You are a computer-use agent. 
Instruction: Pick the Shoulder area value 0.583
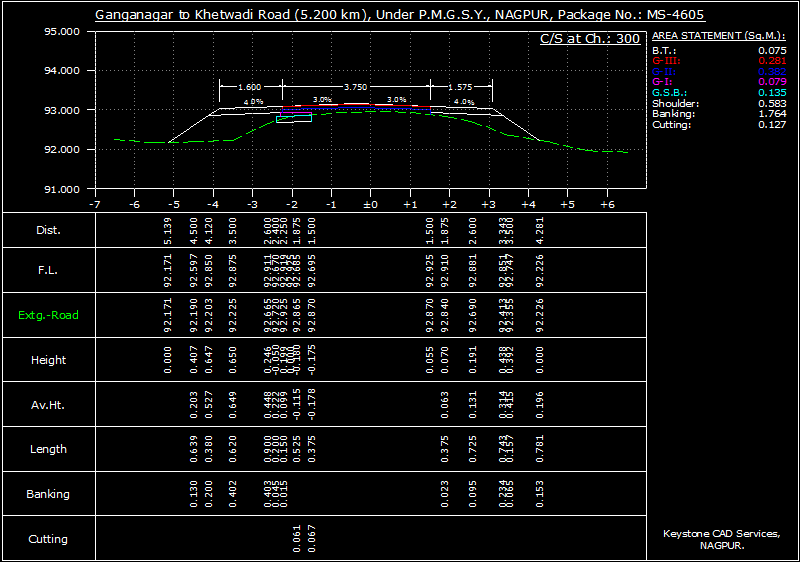coord(771,104)
